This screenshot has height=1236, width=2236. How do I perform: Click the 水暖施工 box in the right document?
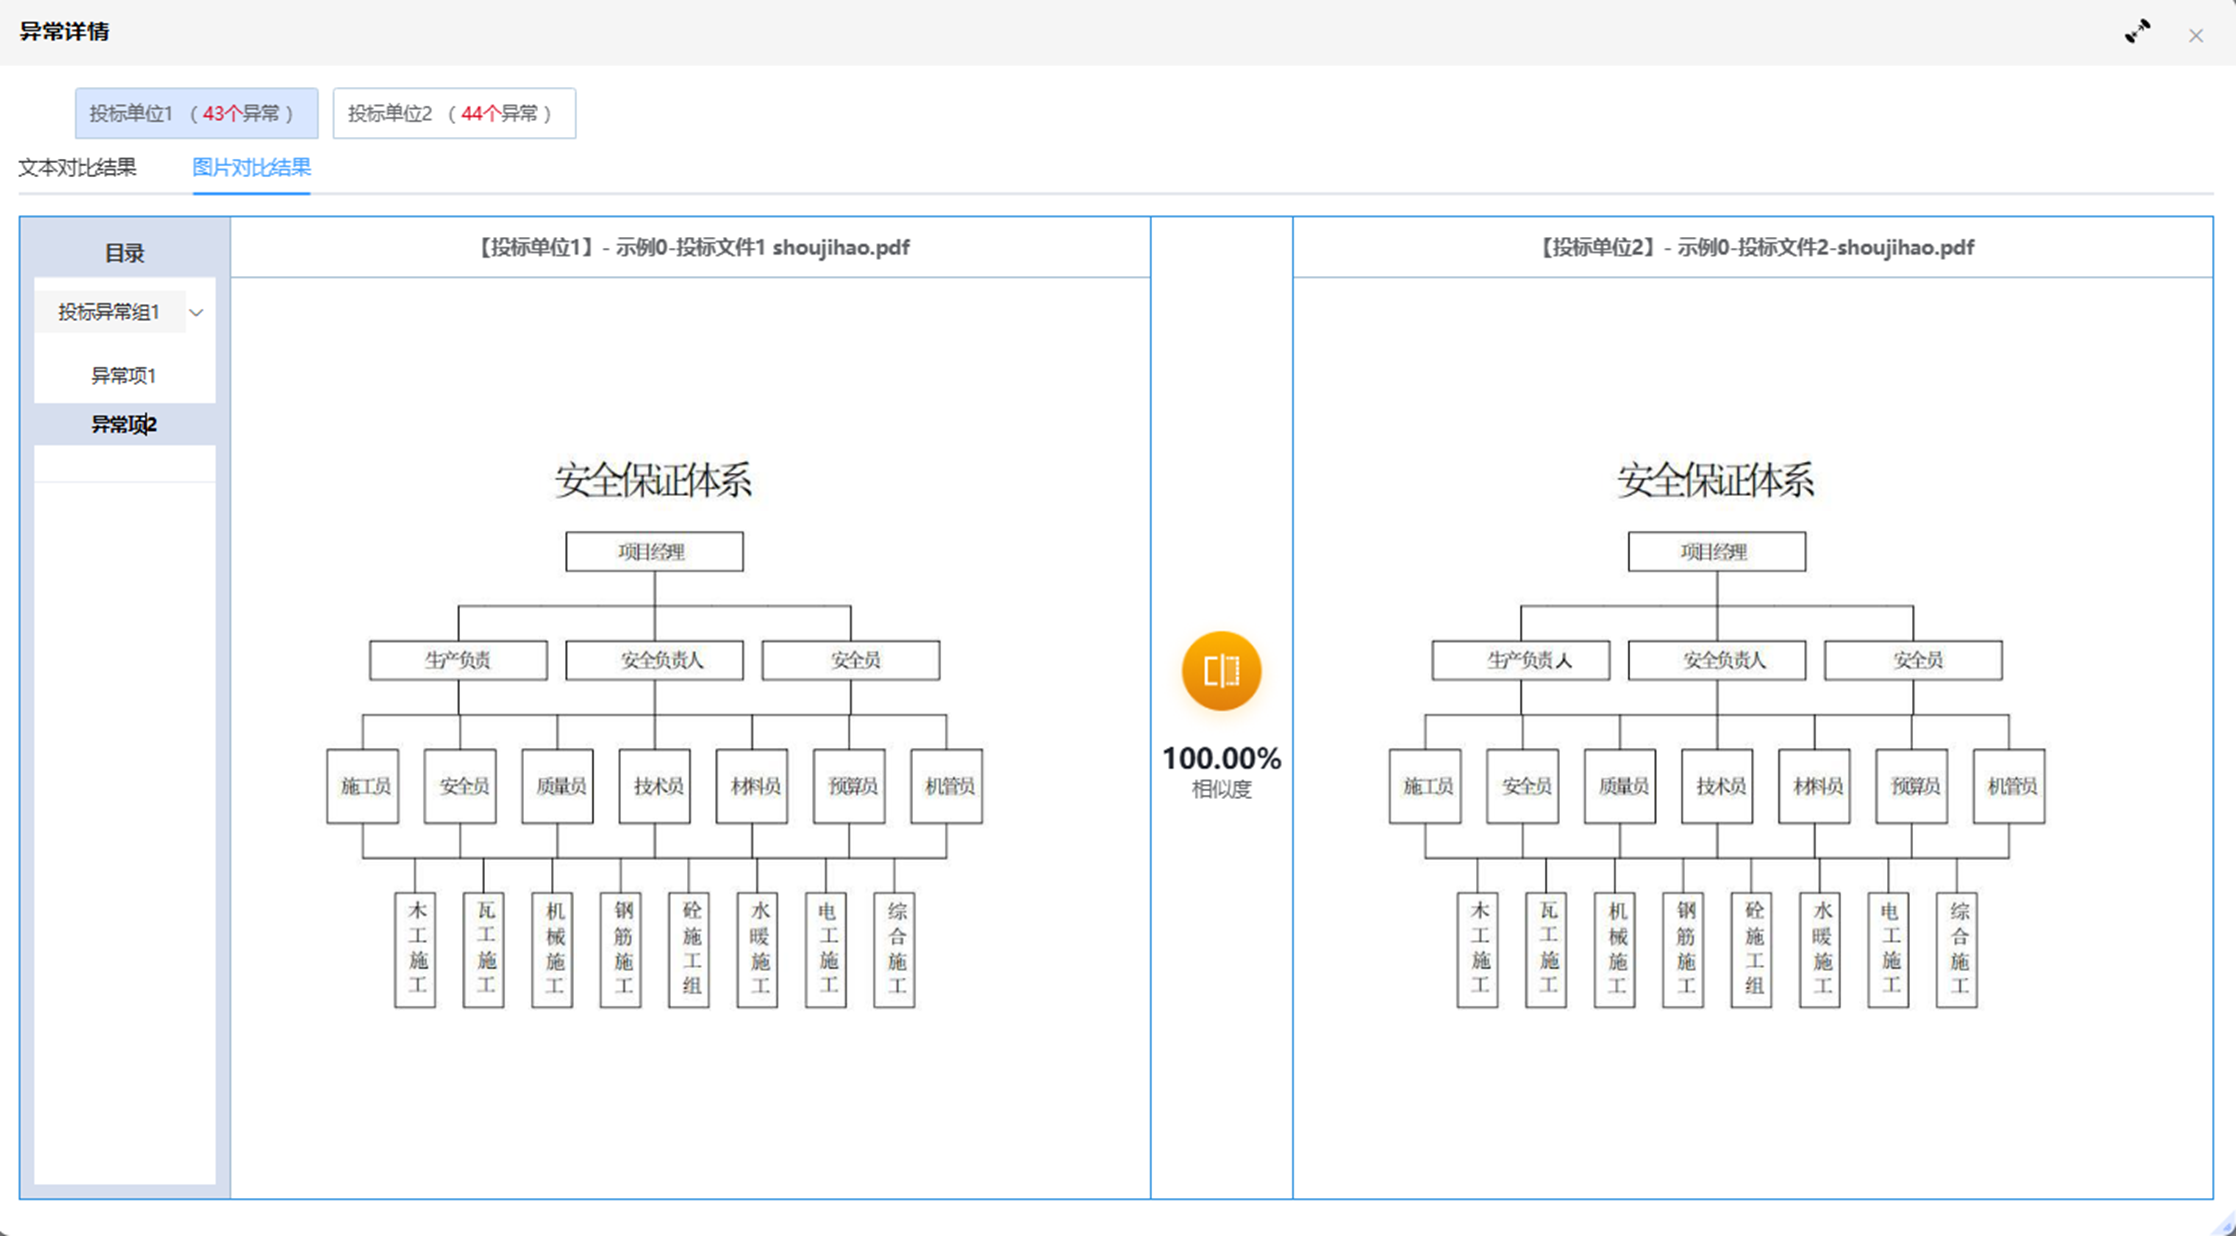click(x=1820, y=950)
